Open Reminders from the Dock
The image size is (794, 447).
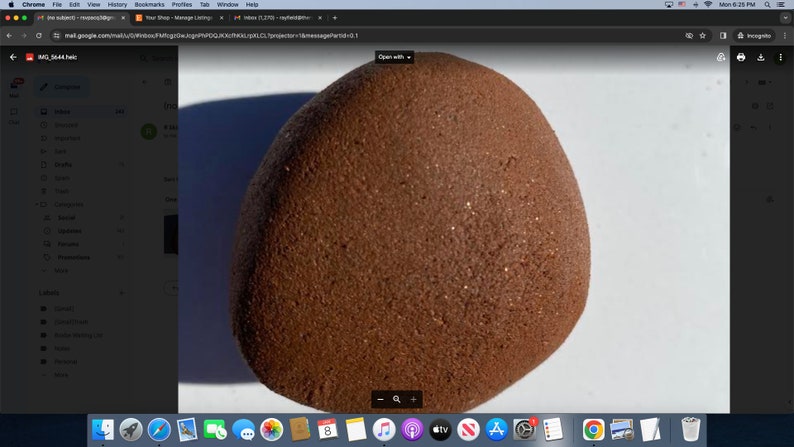point(552,430)
